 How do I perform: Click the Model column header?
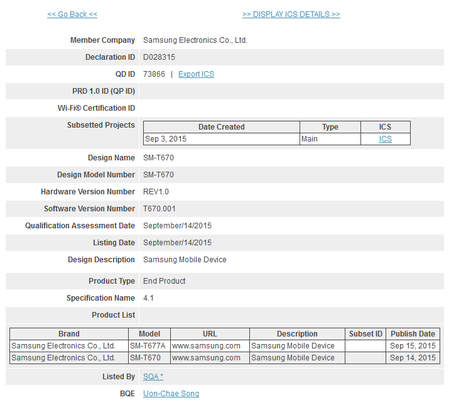[x=149, y=334]
